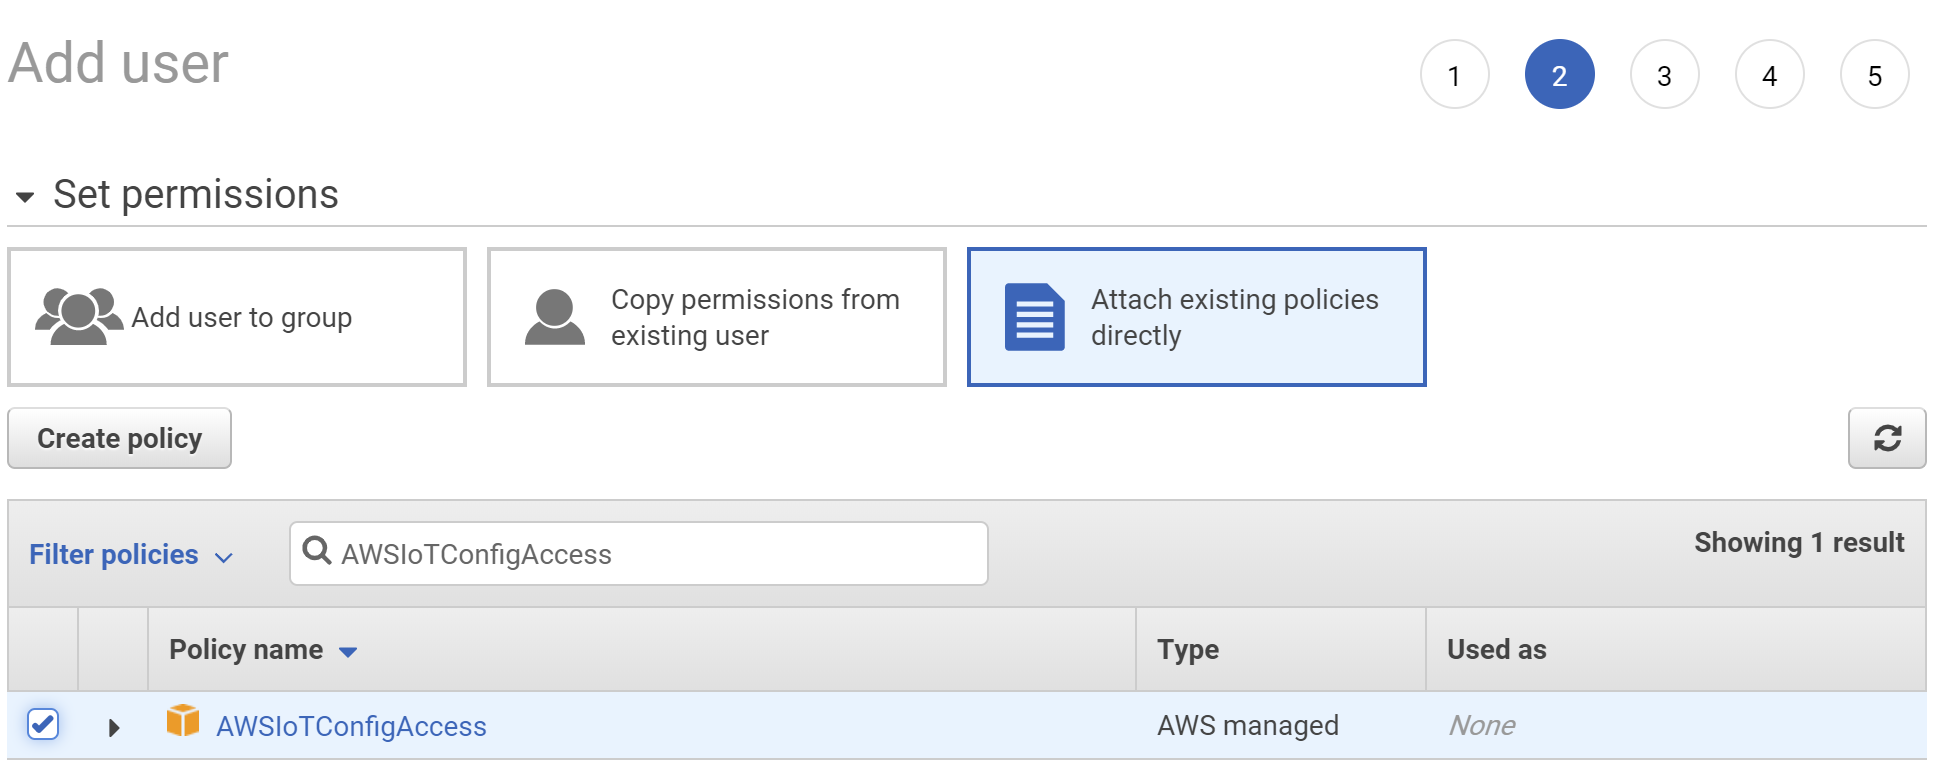The height and width of the screenshot is (772, 1944).
Task: Jump to step 3 of wizard
Action: point(1664,75)
